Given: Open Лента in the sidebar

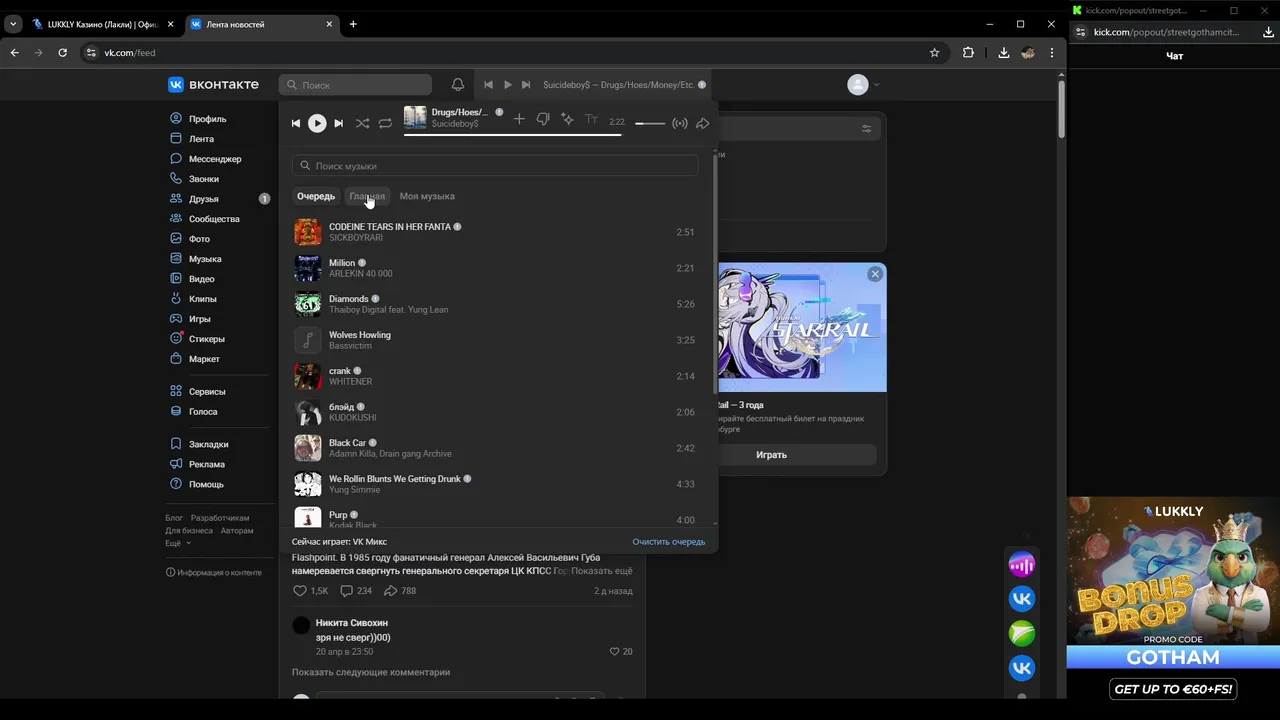Looking at the screenshot, I should (201, 139).
